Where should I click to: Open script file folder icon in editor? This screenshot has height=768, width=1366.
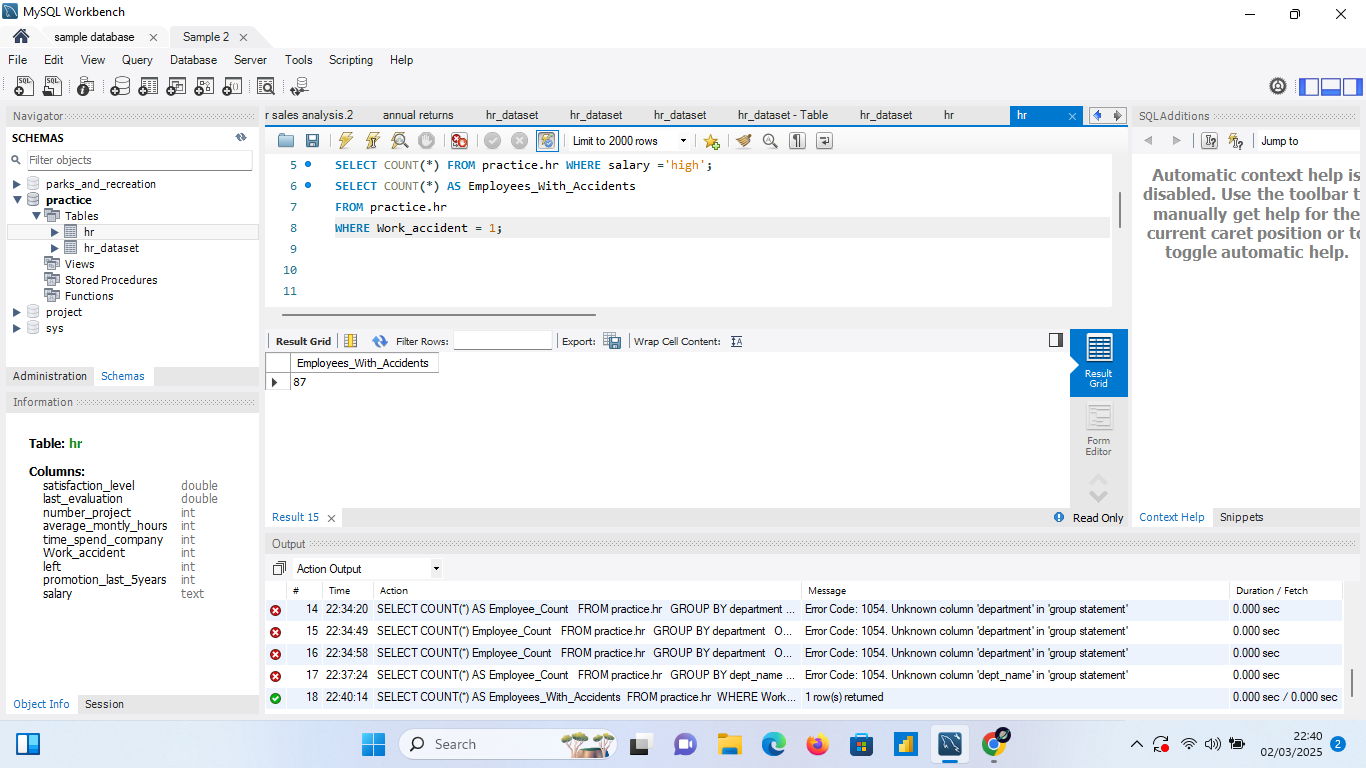tap(286, 141)
